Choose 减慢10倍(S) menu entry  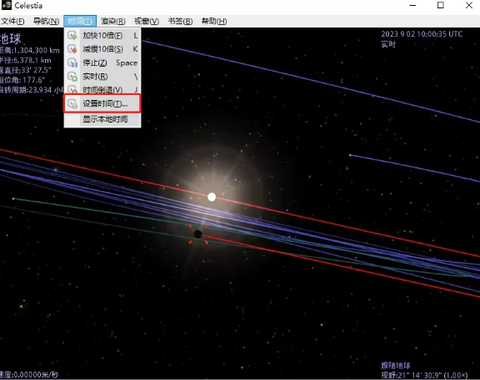coord(103,49)
